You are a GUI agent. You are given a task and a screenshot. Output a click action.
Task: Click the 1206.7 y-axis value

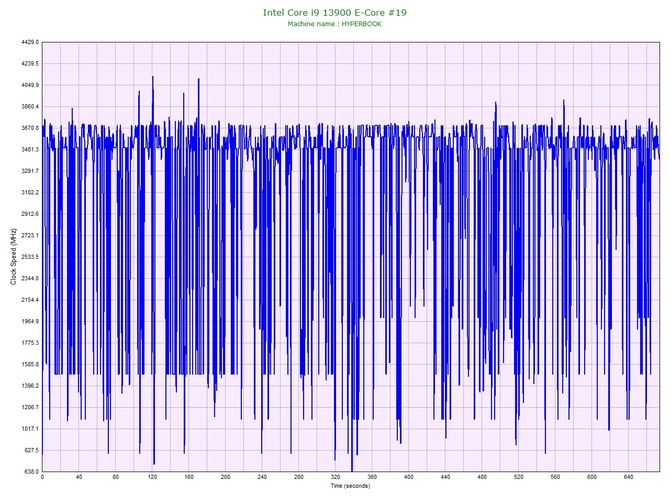30,407
